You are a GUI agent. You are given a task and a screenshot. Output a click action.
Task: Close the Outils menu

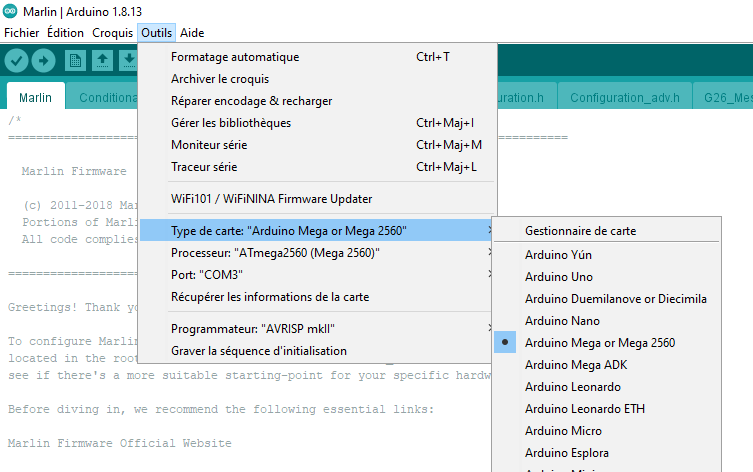point(157,33)
